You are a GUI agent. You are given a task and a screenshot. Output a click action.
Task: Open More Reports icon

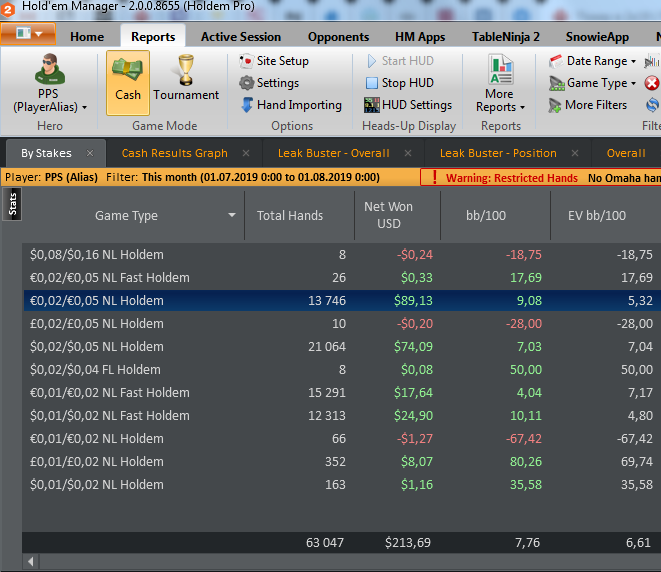tap(500, 69)
